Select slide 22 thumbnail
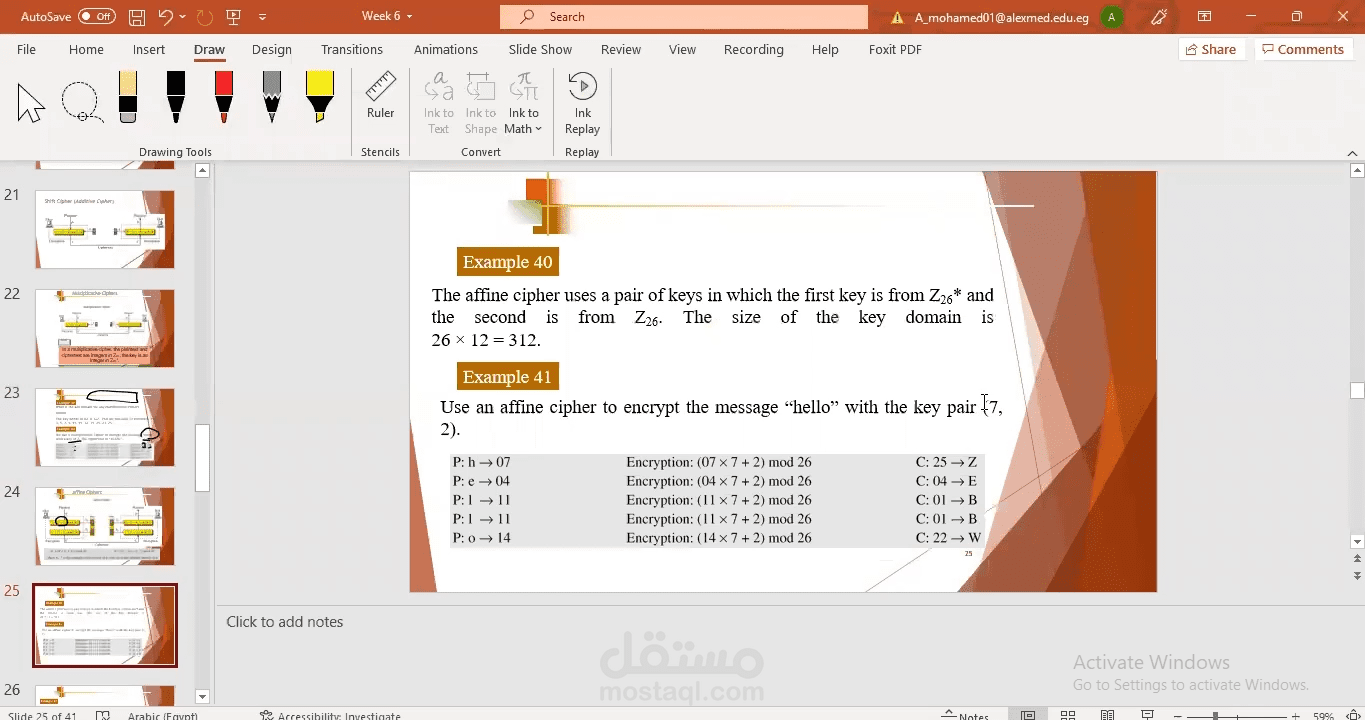 (x=105, y=328)
